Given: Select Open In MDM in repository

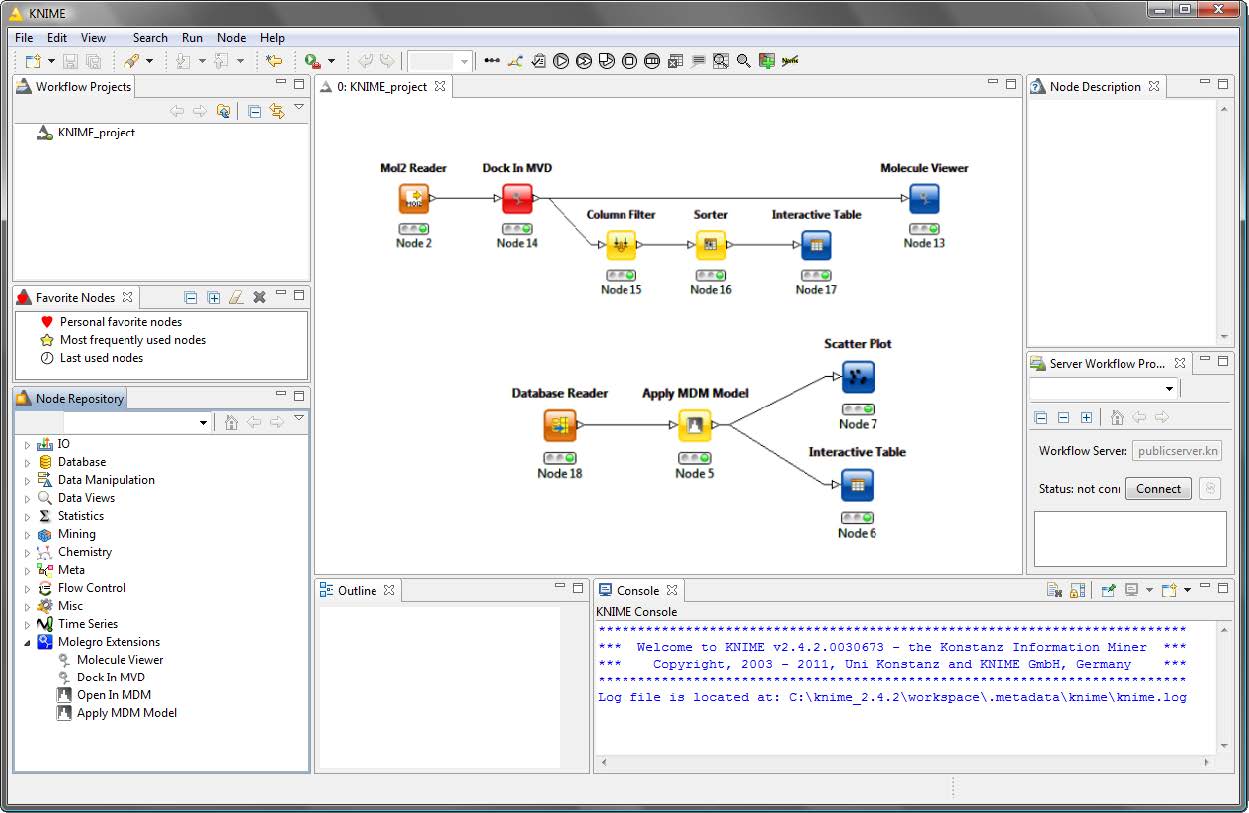Looking at the screenshot, I should pos(113,695).
